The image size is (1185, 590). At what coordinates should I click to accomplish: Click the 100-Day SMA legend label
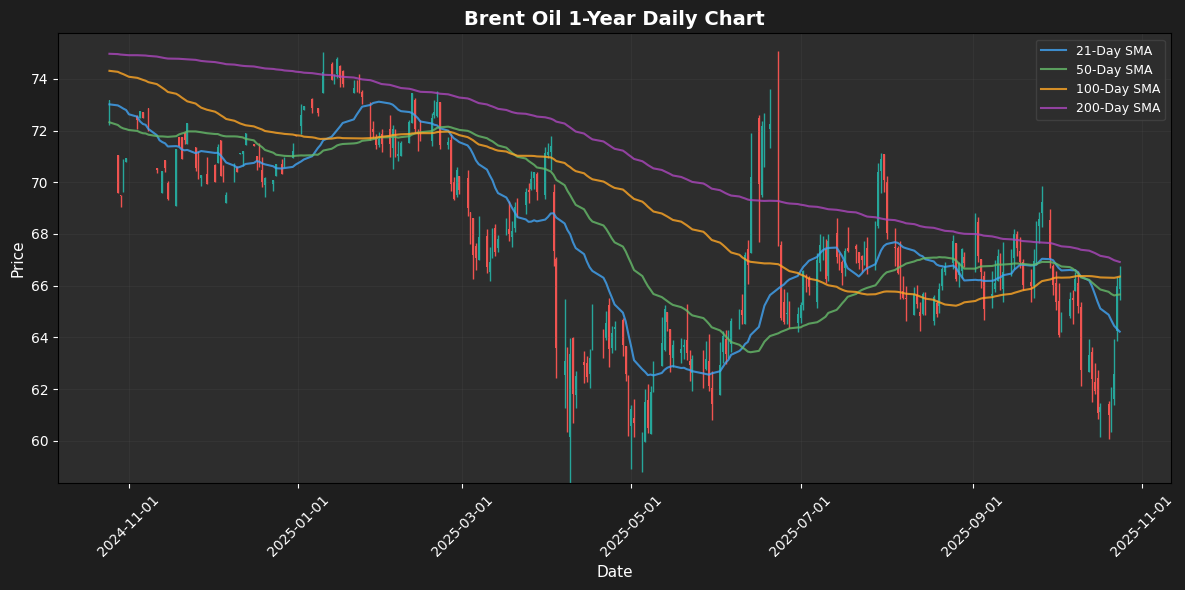[x=1118, y=89]
